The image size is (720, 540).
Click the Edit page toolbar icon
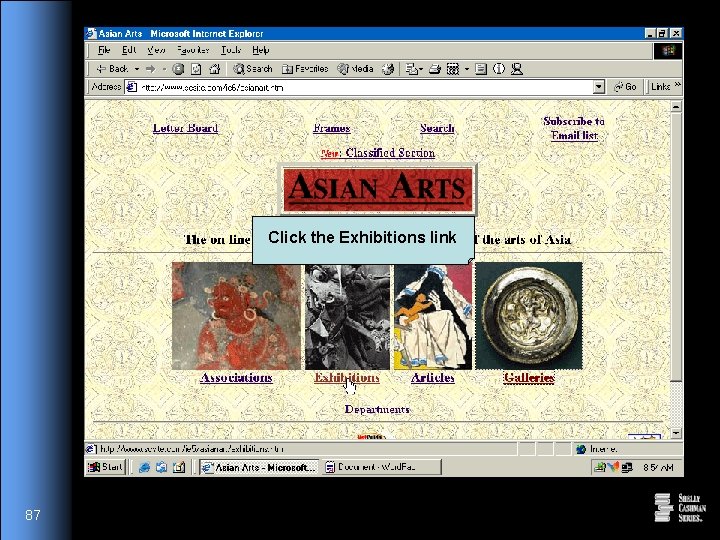click(x=453, y=69)
